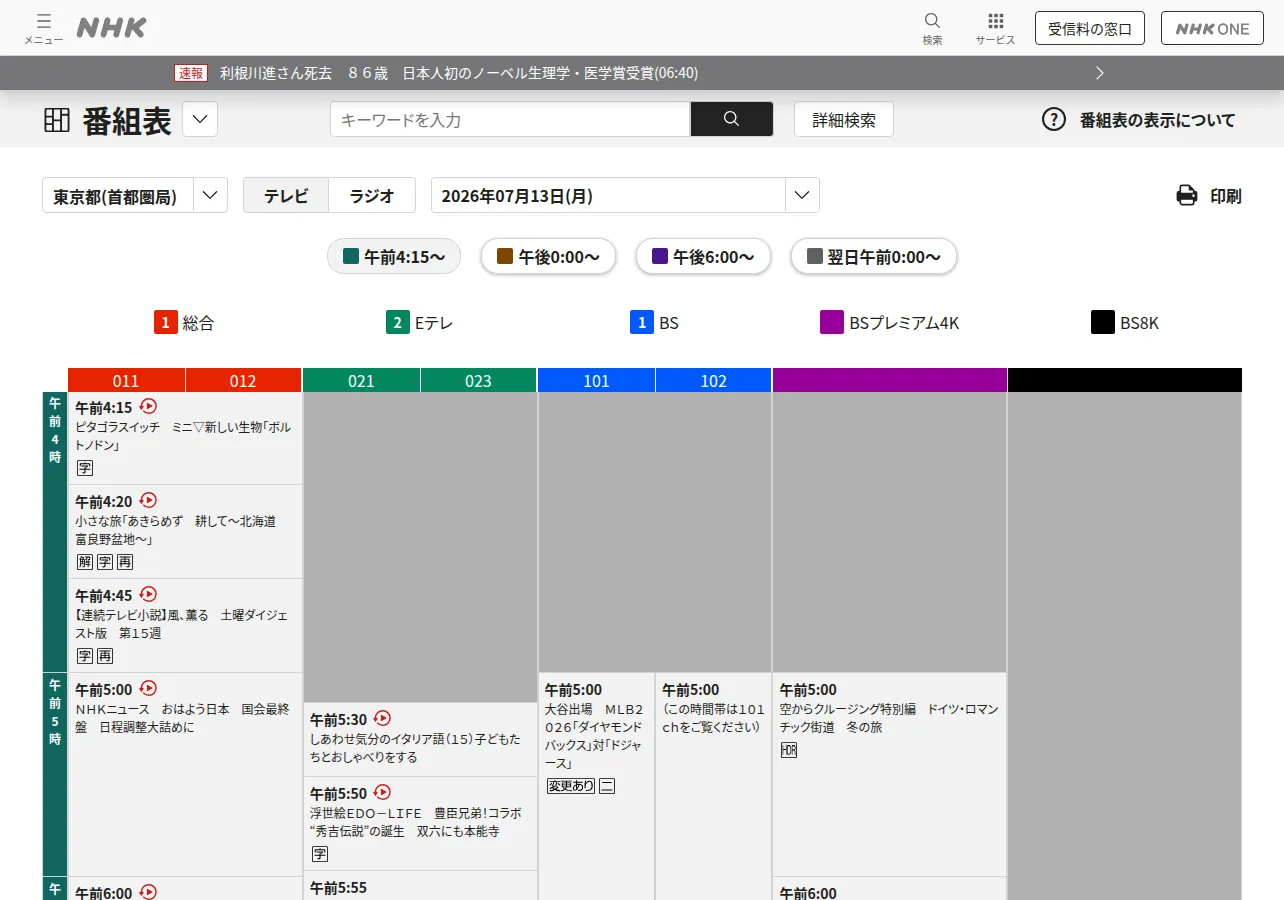
Task: Select sub-channel 021 header
Action: tap(361, 380)
